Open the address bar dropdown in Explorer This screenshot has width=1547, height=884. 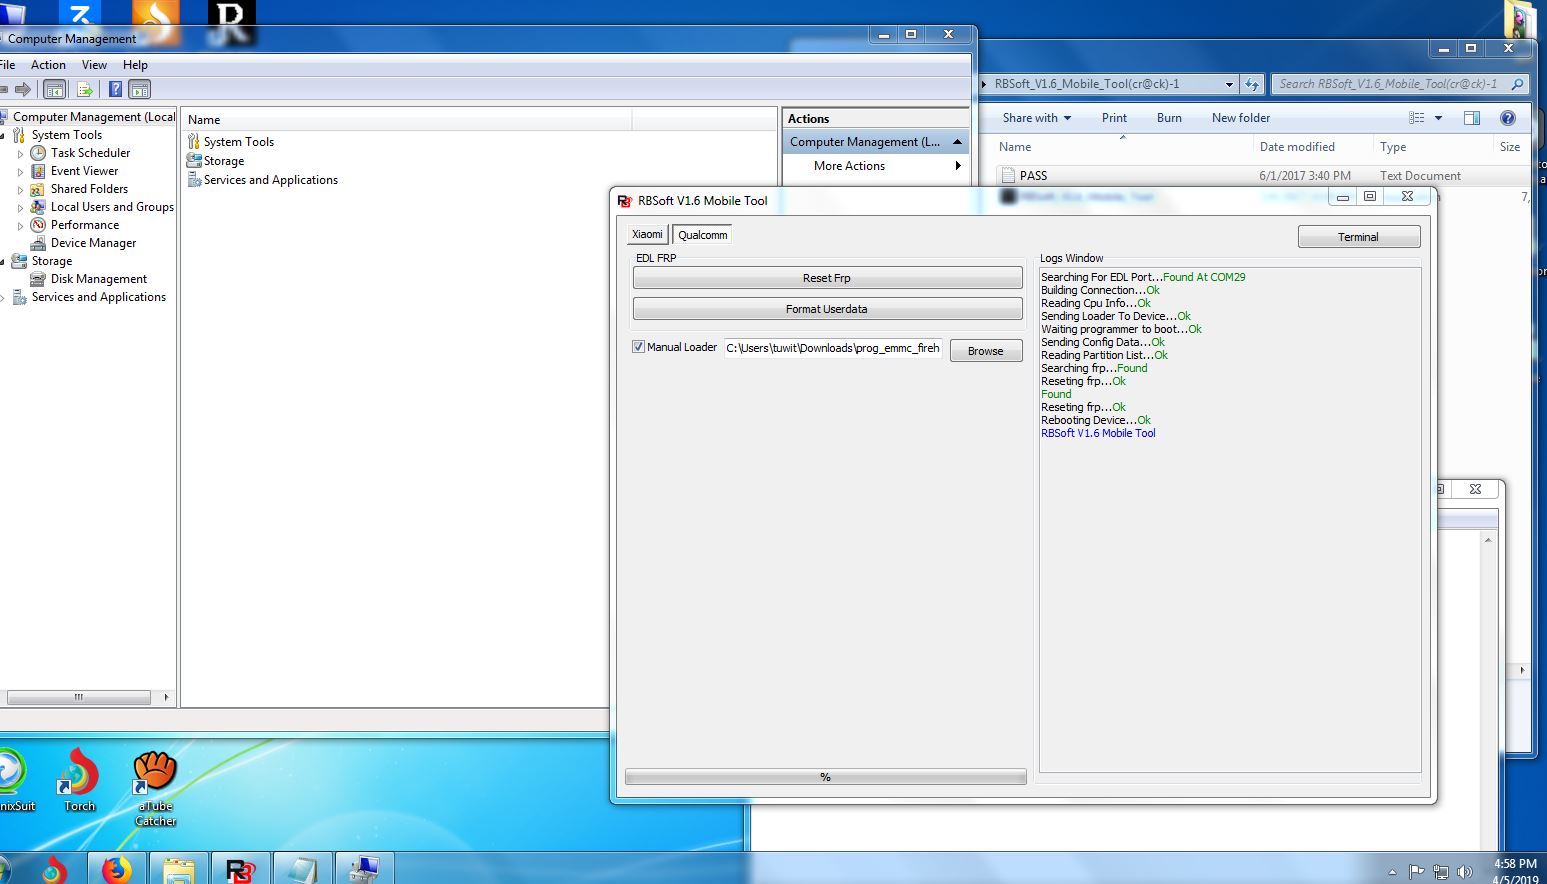tap(1228, 84)
